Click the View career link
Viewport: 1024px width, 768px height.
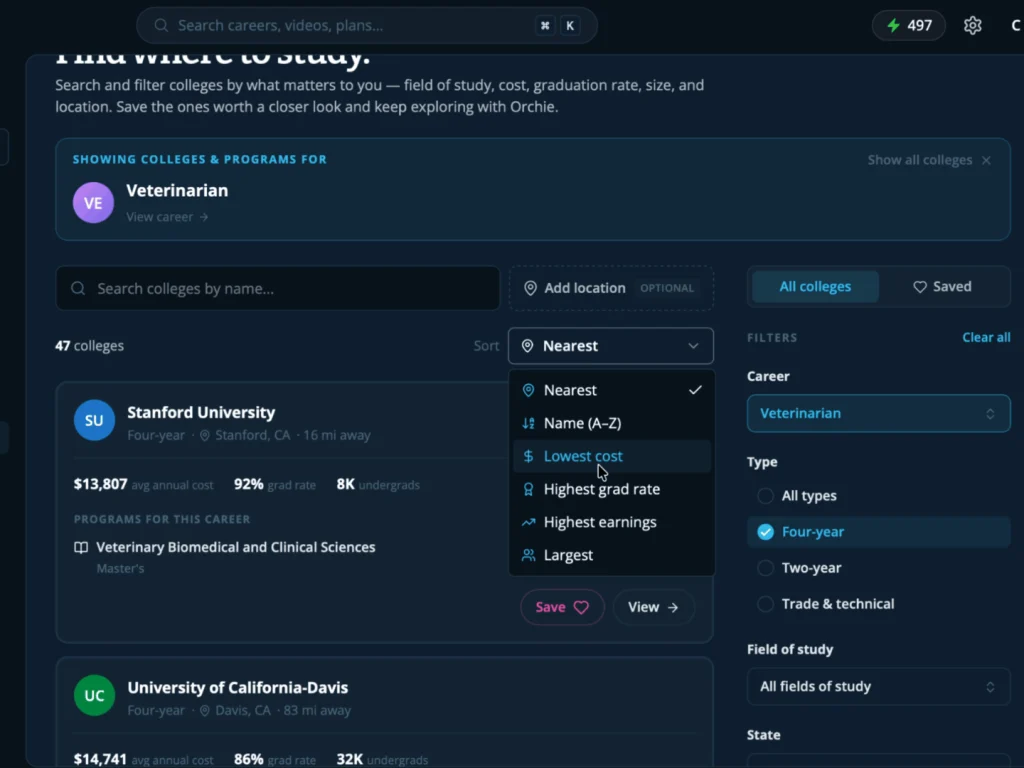click(167, 217)
